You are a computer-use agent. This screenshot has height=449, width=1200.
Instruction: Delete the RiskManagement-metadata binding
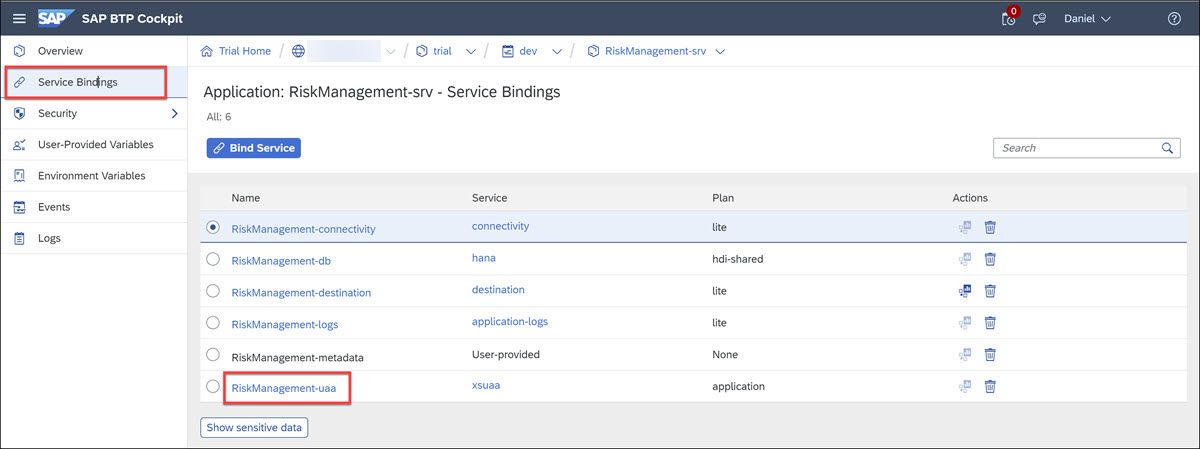[990, 354]
